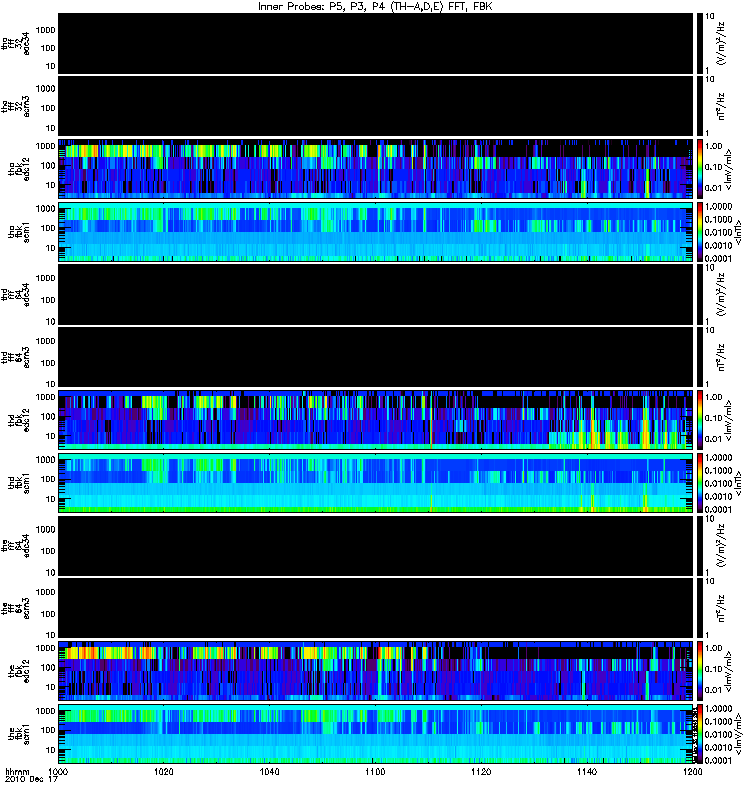Select the tha fff 32 edc34 panel label
The width and height of the screenshot is (750, 800).
coord(15,44)
